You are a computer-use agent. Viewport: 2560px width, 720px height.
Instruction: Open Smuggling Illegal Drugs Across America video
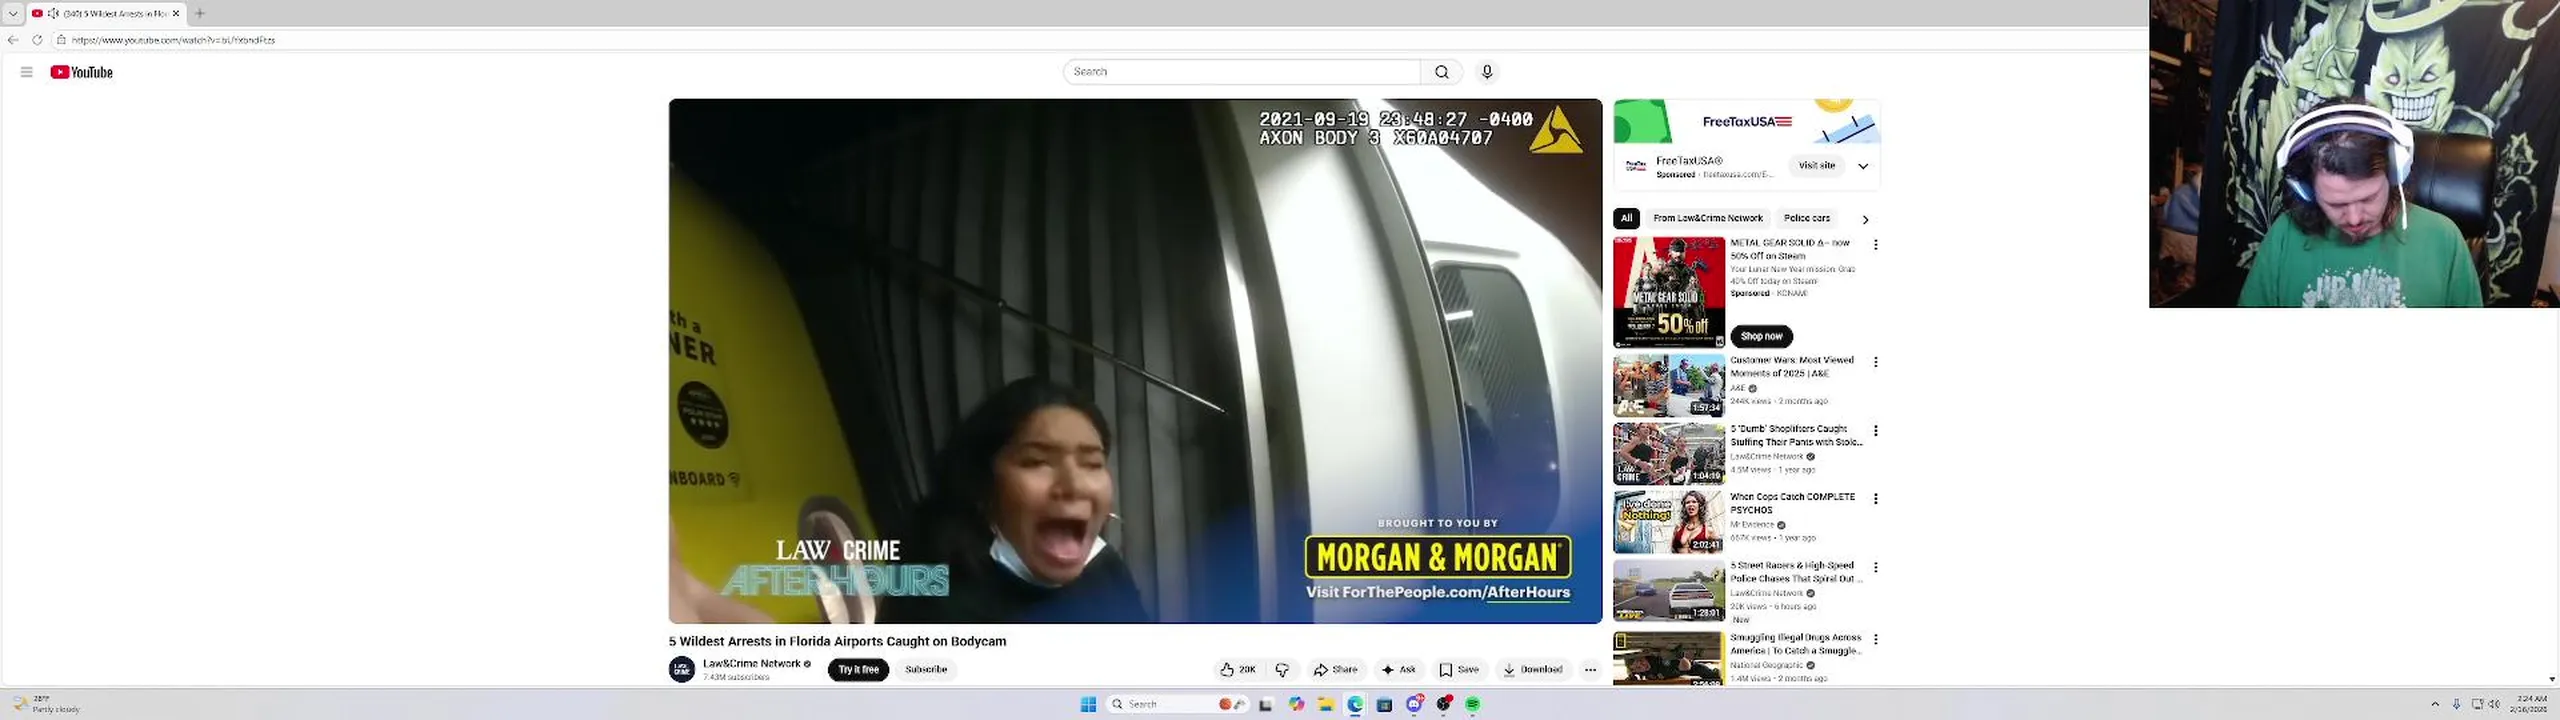1669,658
